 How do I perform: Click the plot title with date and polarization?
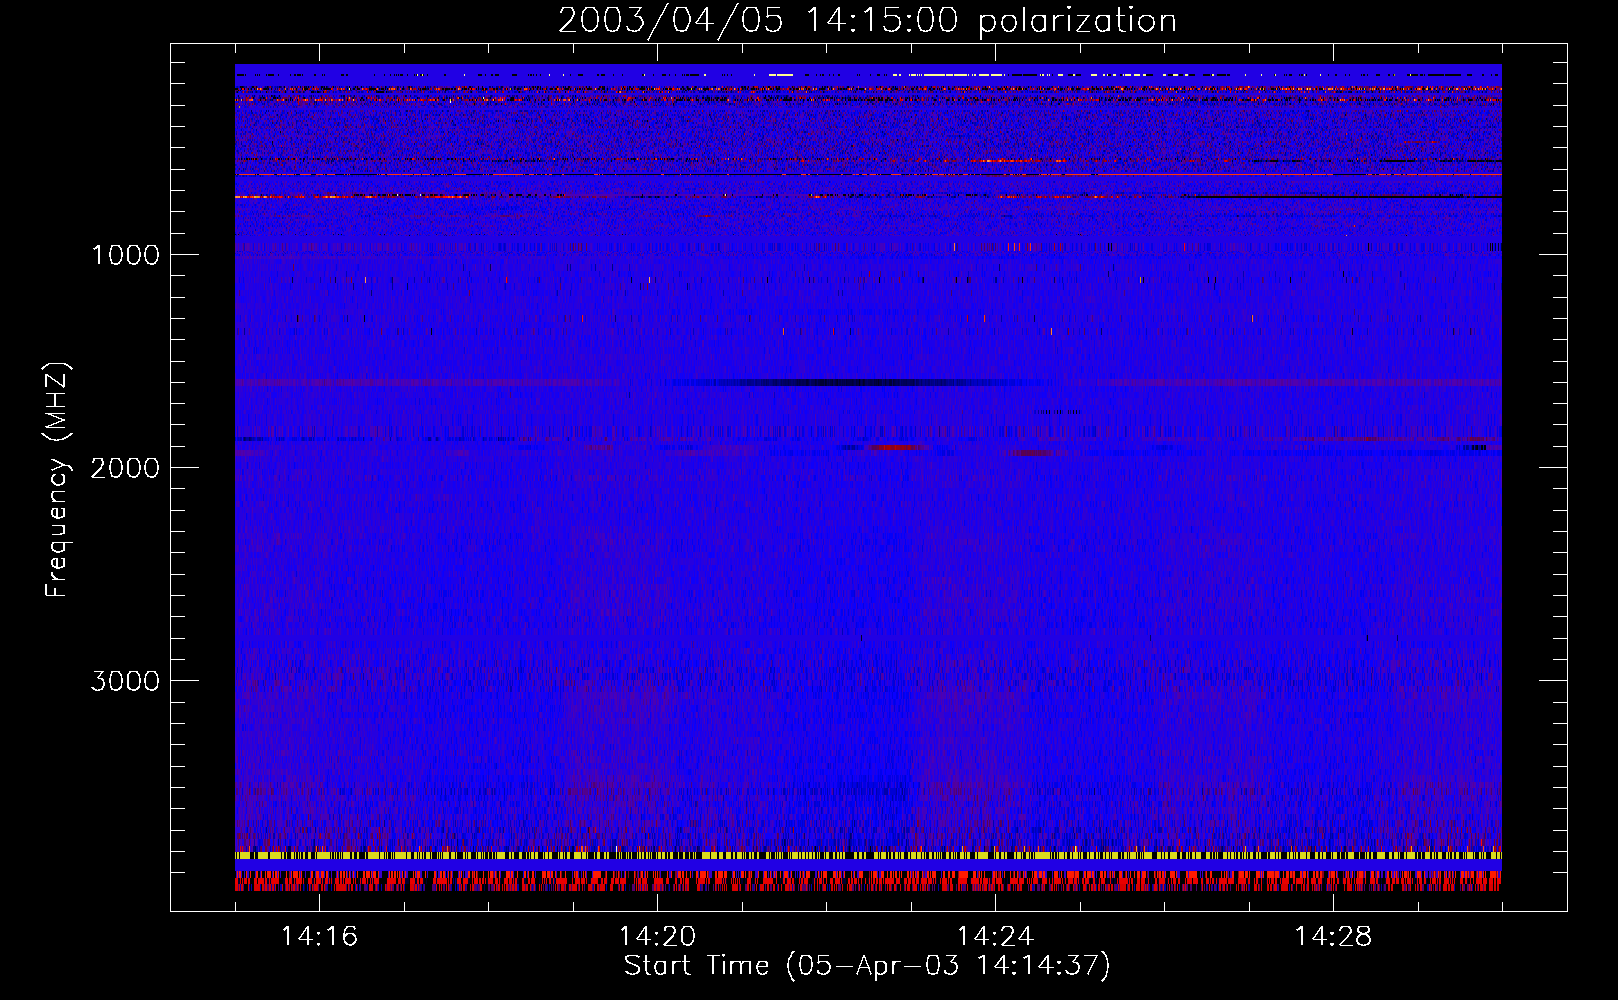click(x=867, y=21)
